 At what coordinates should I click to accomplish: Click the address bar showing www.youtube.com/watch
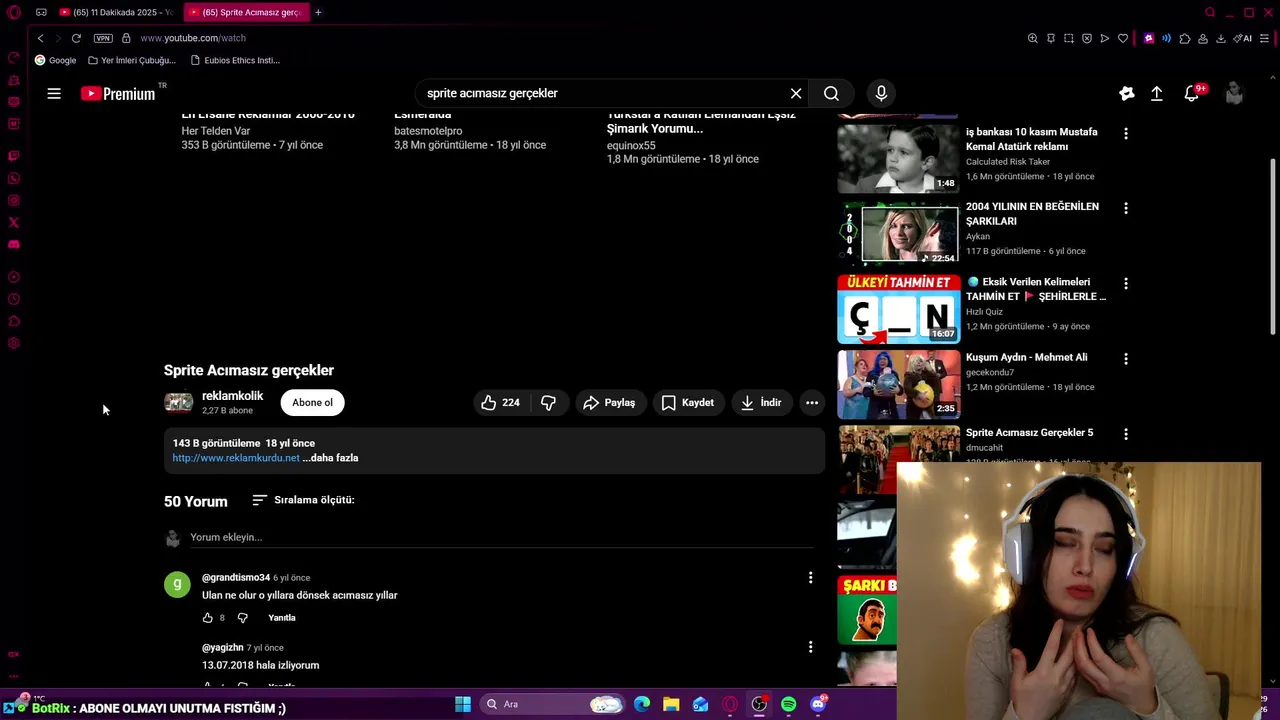(x=192, y=38)
